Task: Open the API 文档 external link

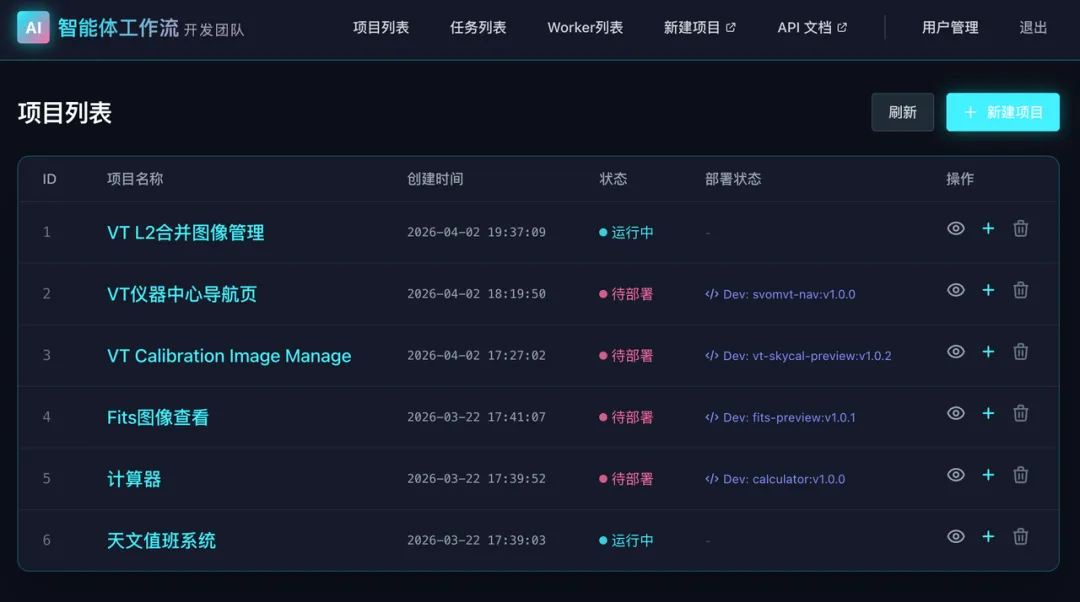Action: [811, 28]
